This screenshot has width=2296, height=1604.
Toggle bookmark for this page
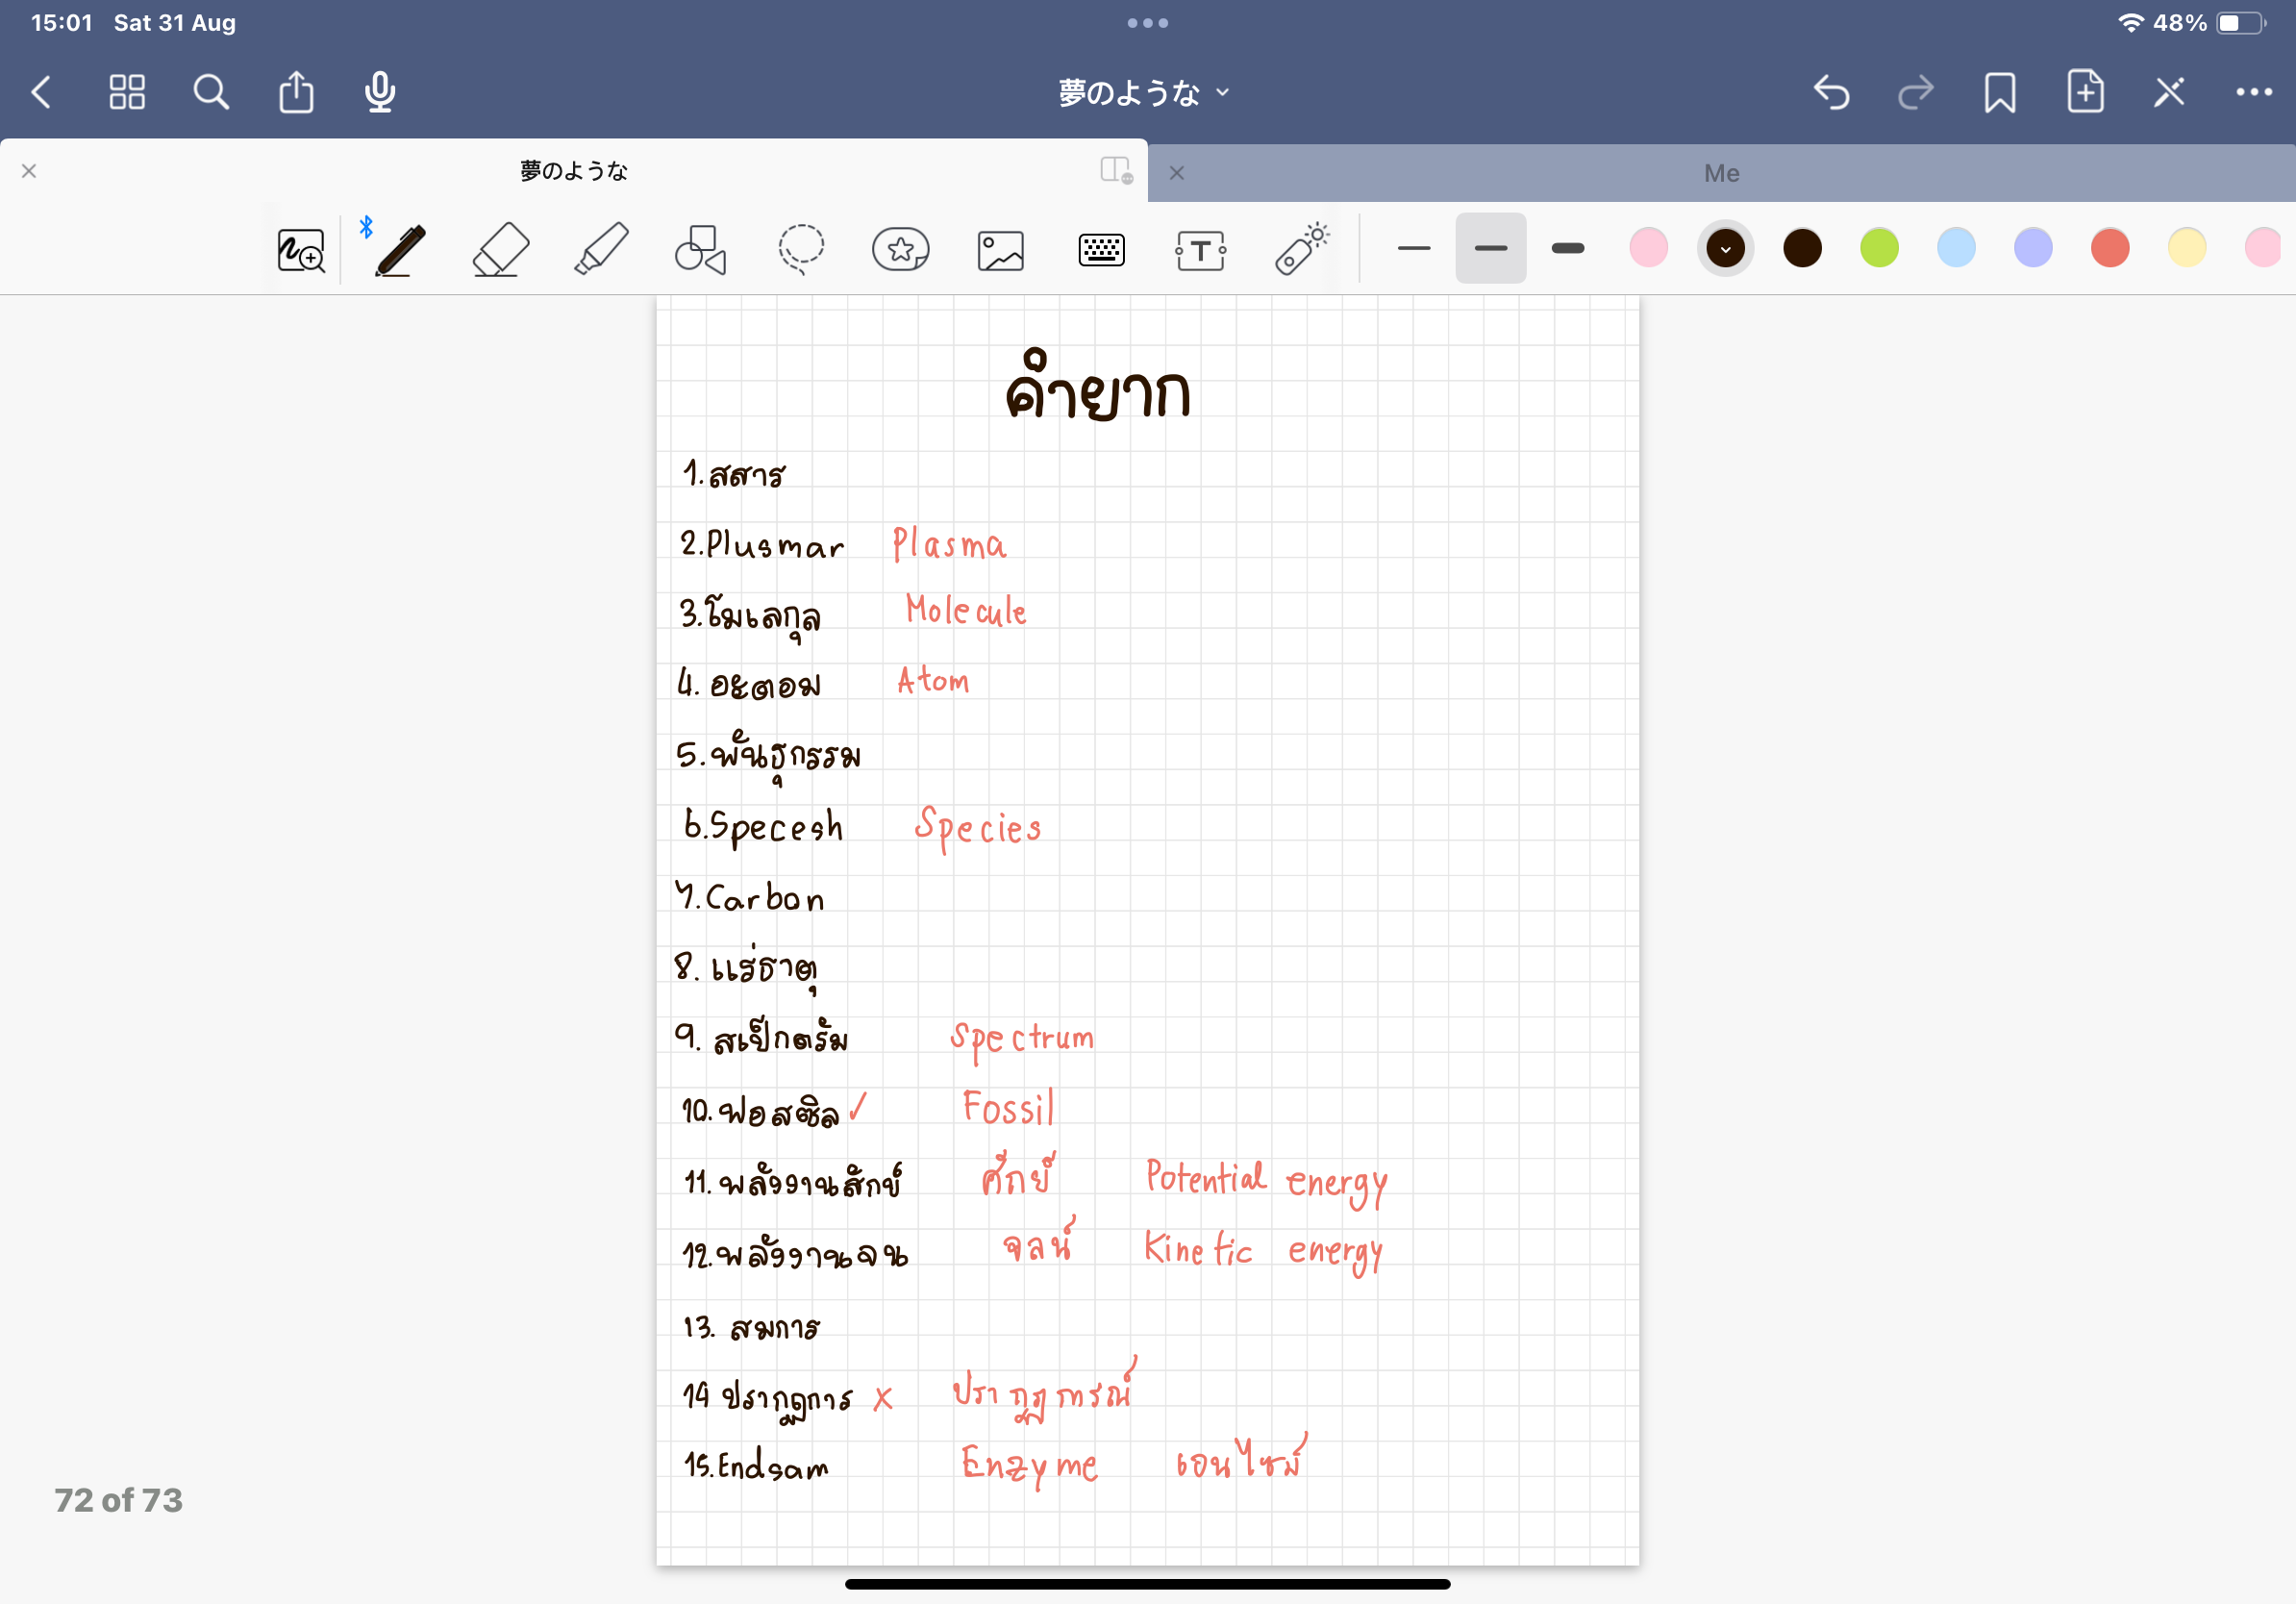pyautogui.click(x=2000, y=92)
